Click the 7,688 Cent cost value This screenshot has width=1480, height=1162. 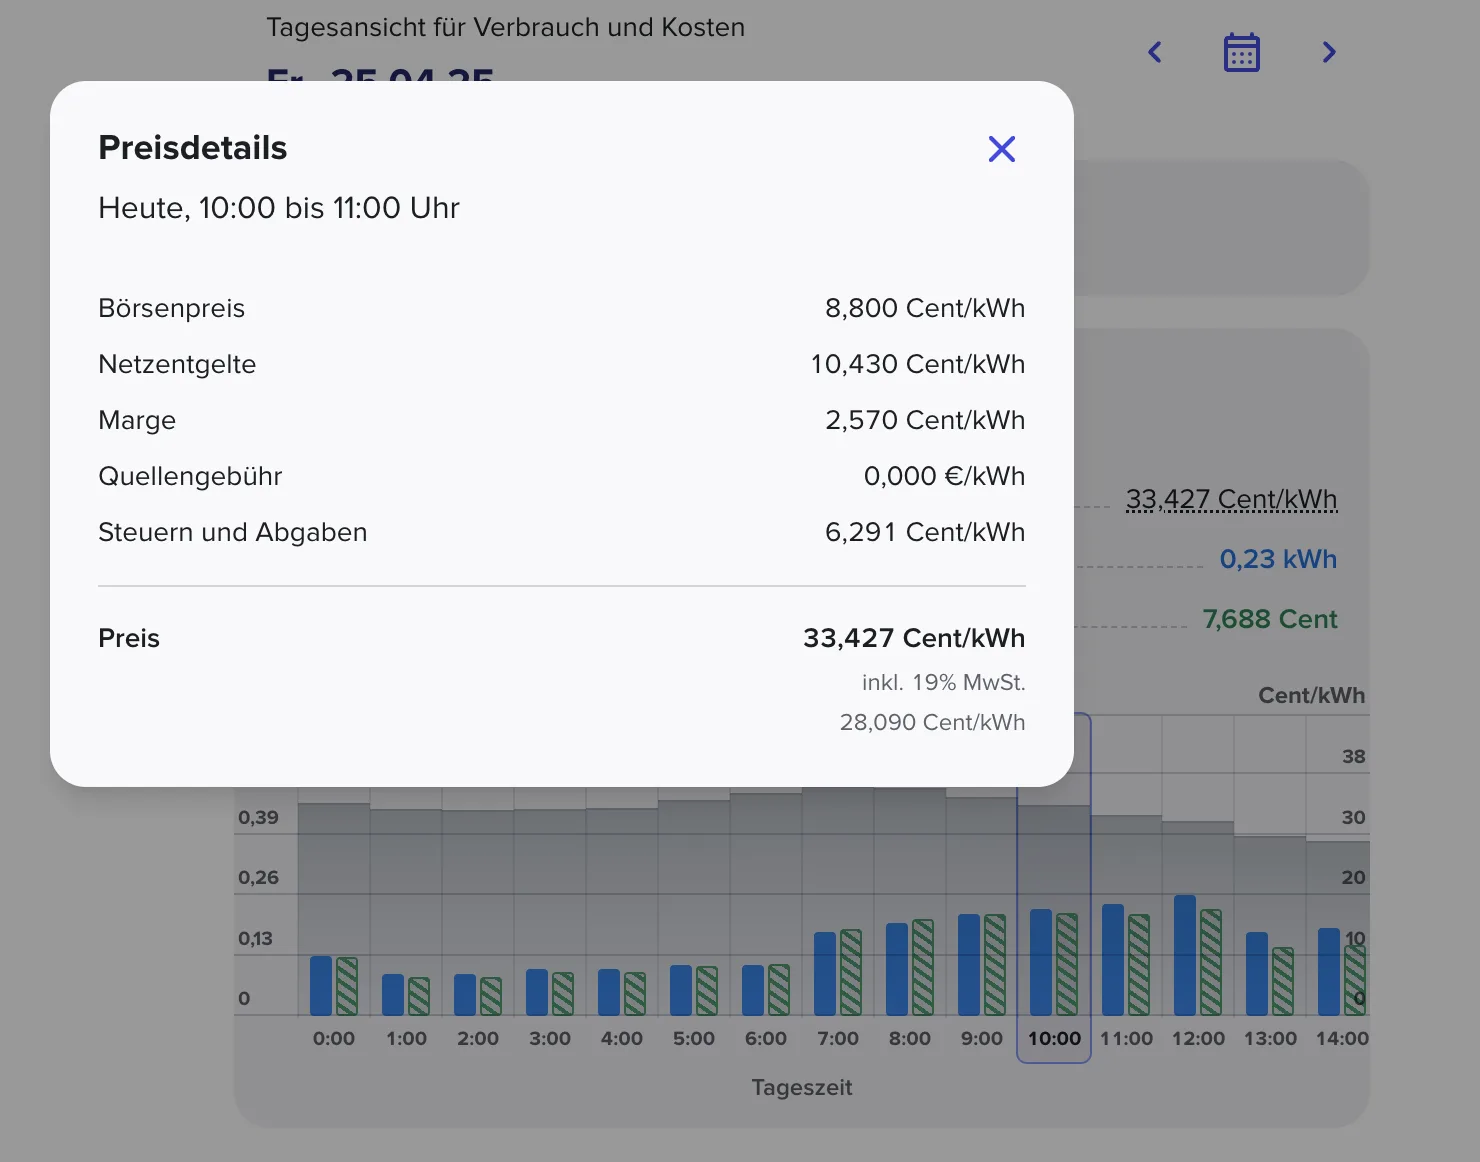coord(1270,619)
